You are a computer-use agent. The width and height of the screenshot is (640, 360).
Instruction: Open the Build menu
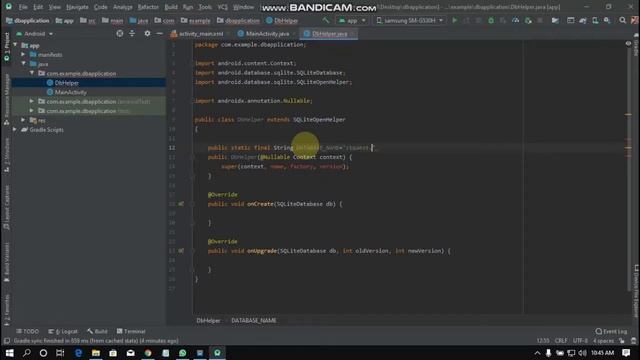tap(171, 7)
